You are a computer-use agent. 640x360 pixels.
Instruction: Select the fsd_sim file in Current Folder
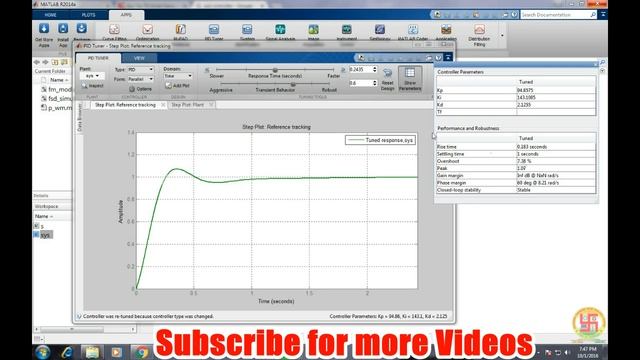tap(56, 98)
